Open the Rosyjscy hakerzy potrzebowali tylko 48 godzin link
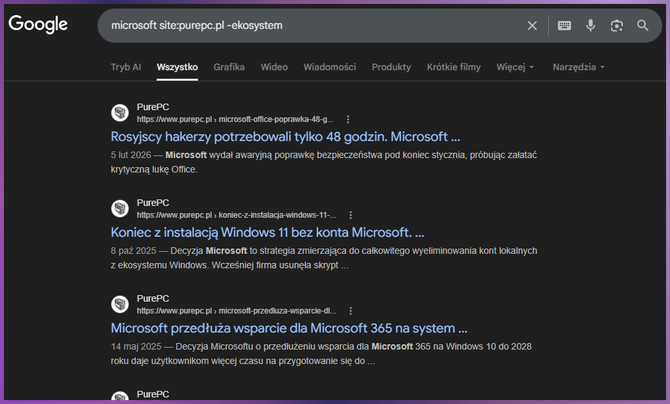This screenshot has width=670, height=404. click(285, 137)
